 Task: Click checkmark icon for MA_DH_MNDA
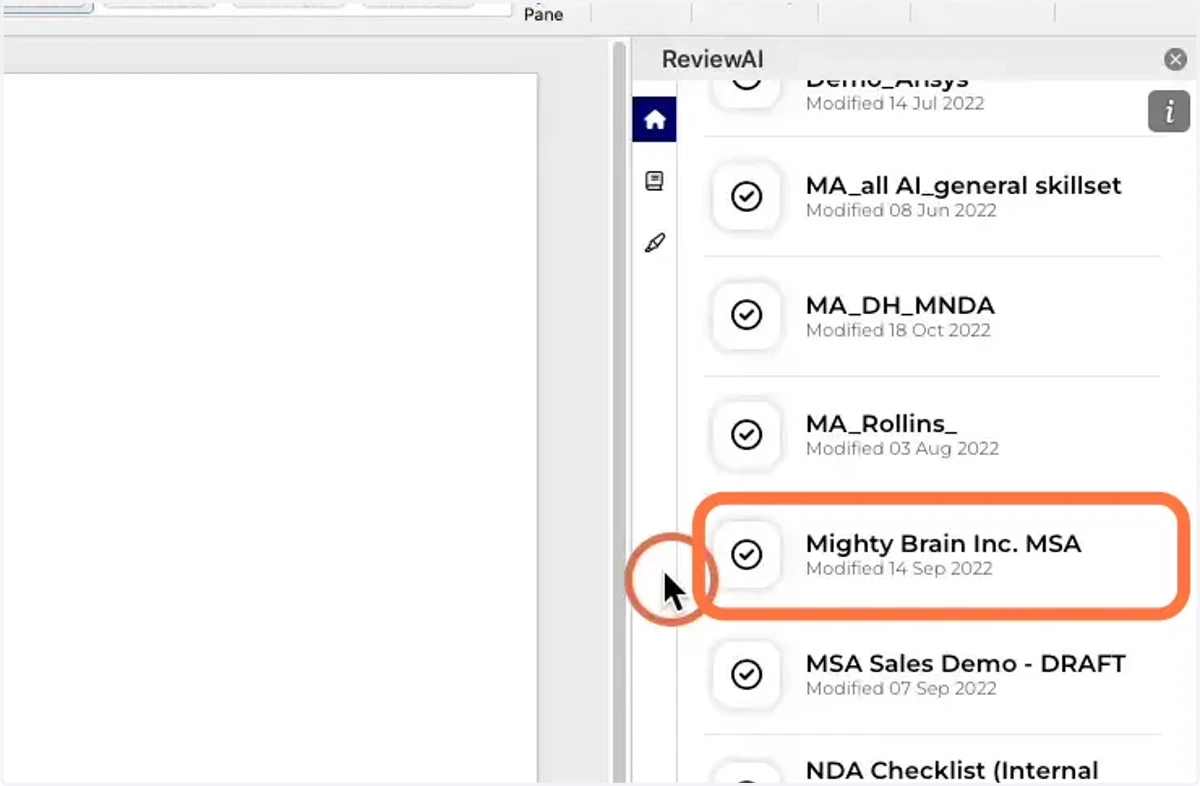pos(746,316)
